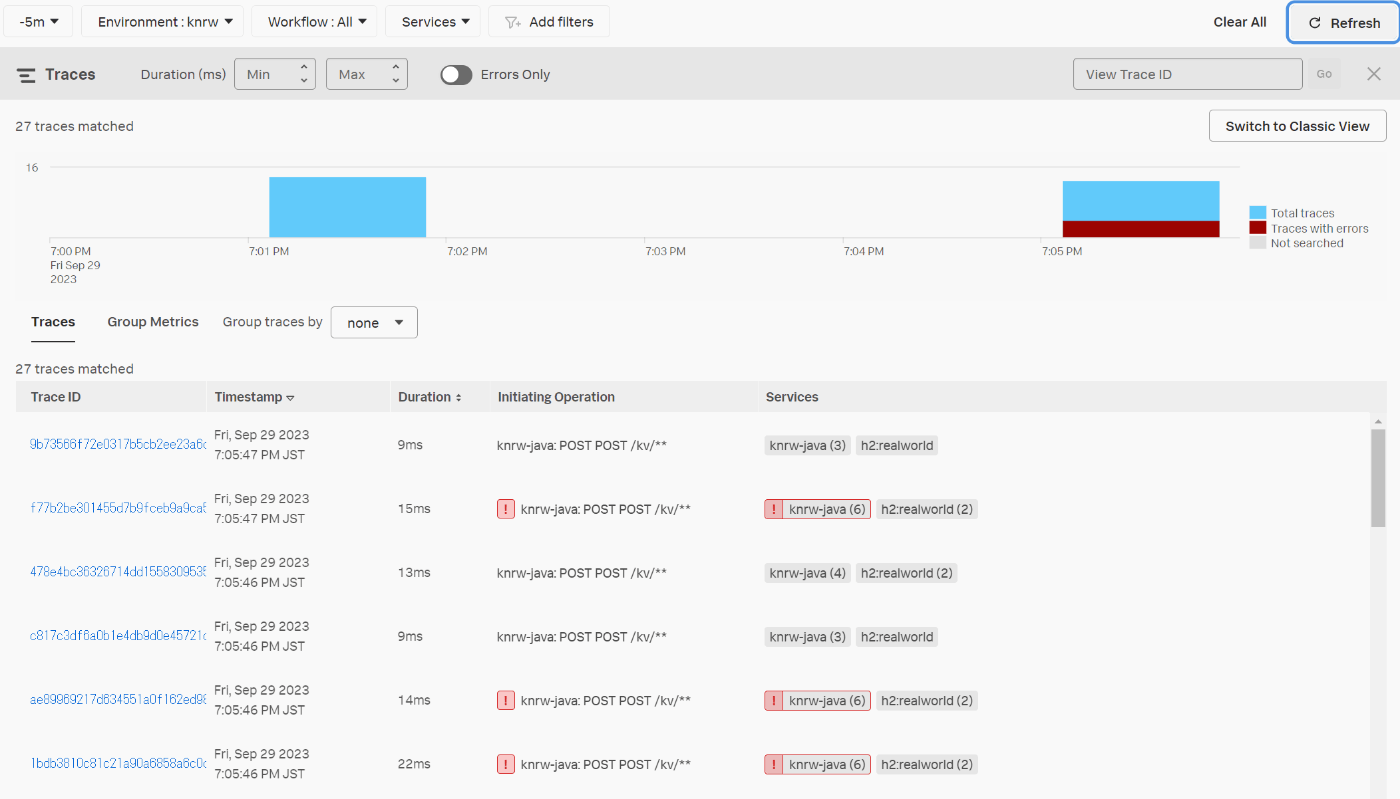This screenshot has height=799, width=1400.
Task: Sort by the Timestamp column arrow
Action: point(290,398)
